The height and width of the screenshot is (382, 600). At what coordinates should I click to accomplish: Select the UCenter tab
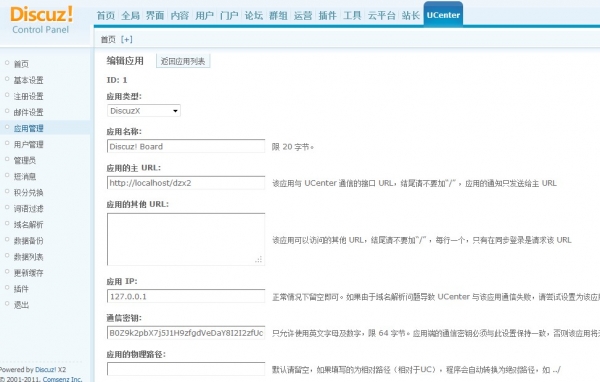click(x=443, y=15)
